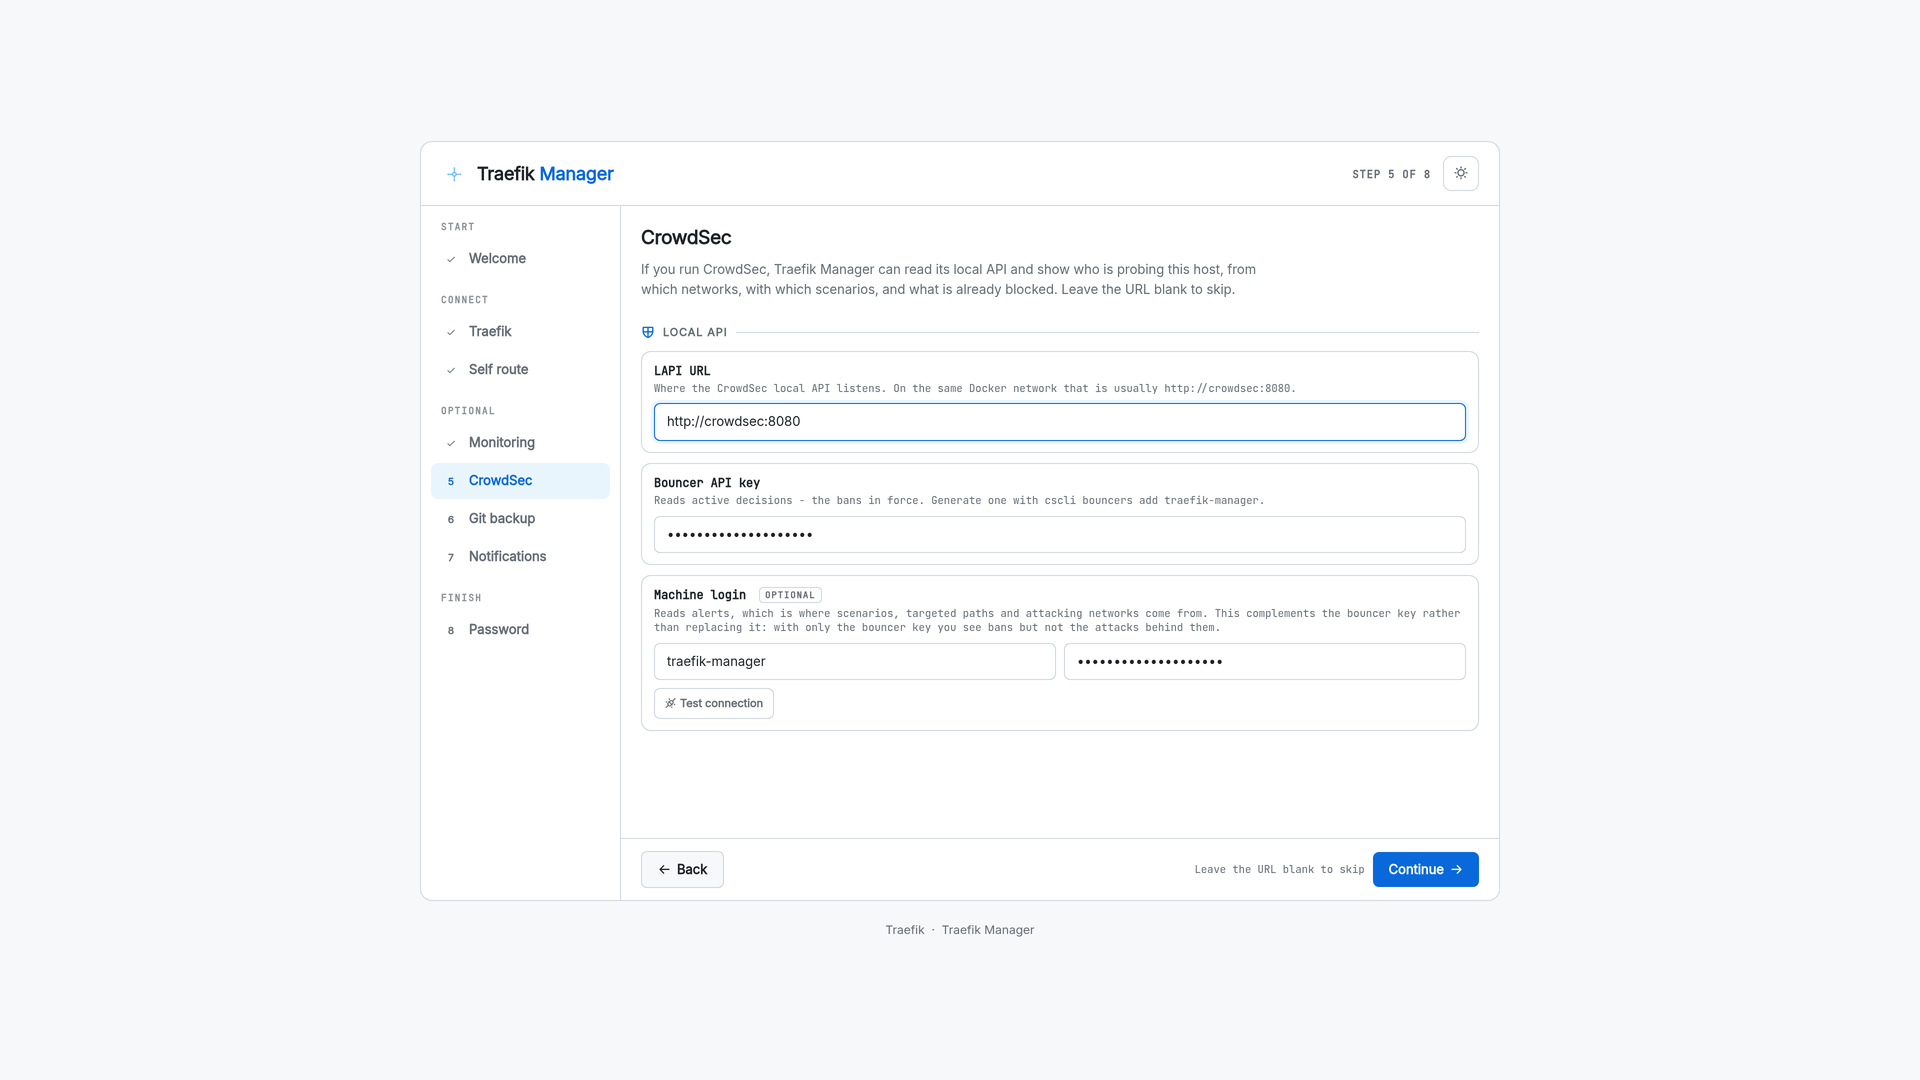Viewport: 1920px width, 1080px height.
Task: Click 'Leave the URL blank to skip' footer hint
Action: (x=1279, y=870)
